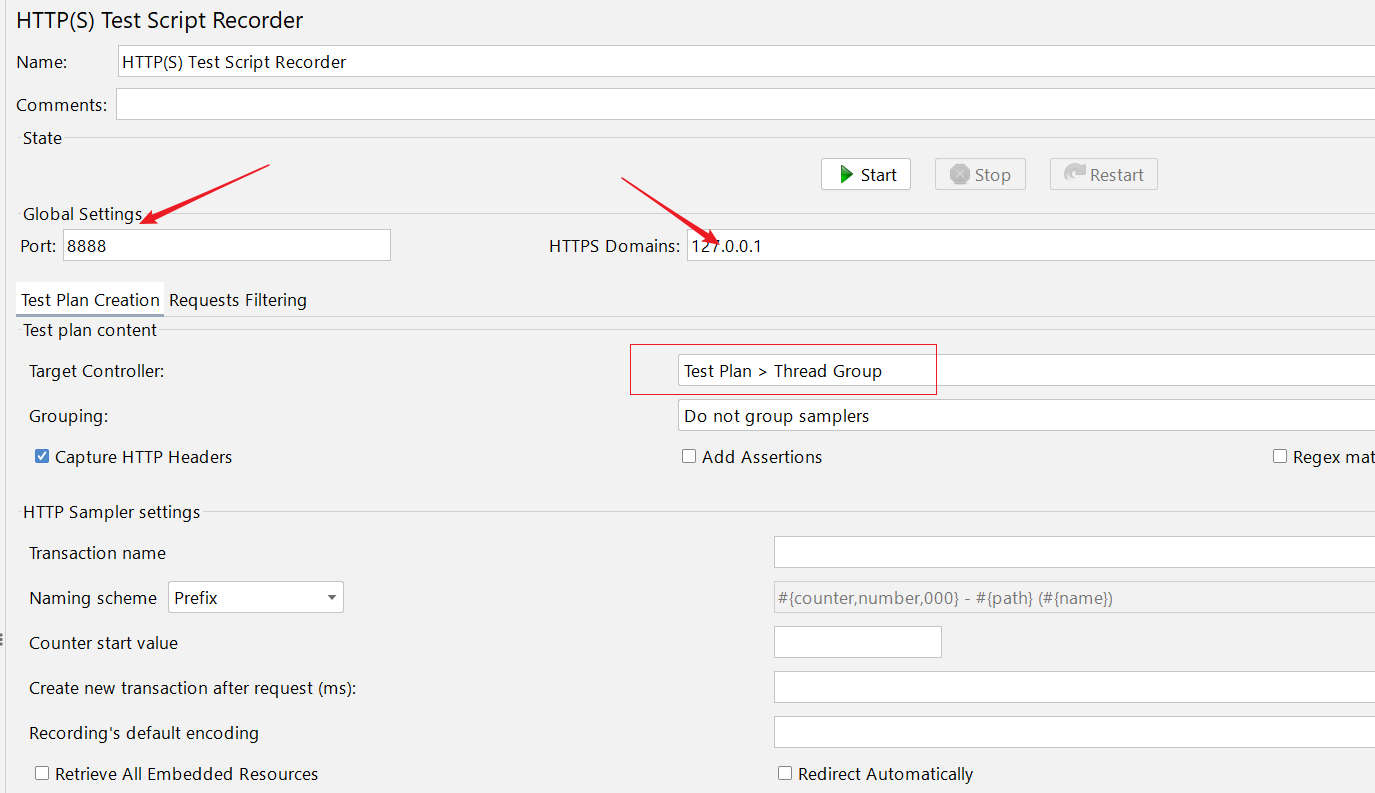
Task: Click the Stop button icon
Action: coord(960,175)
